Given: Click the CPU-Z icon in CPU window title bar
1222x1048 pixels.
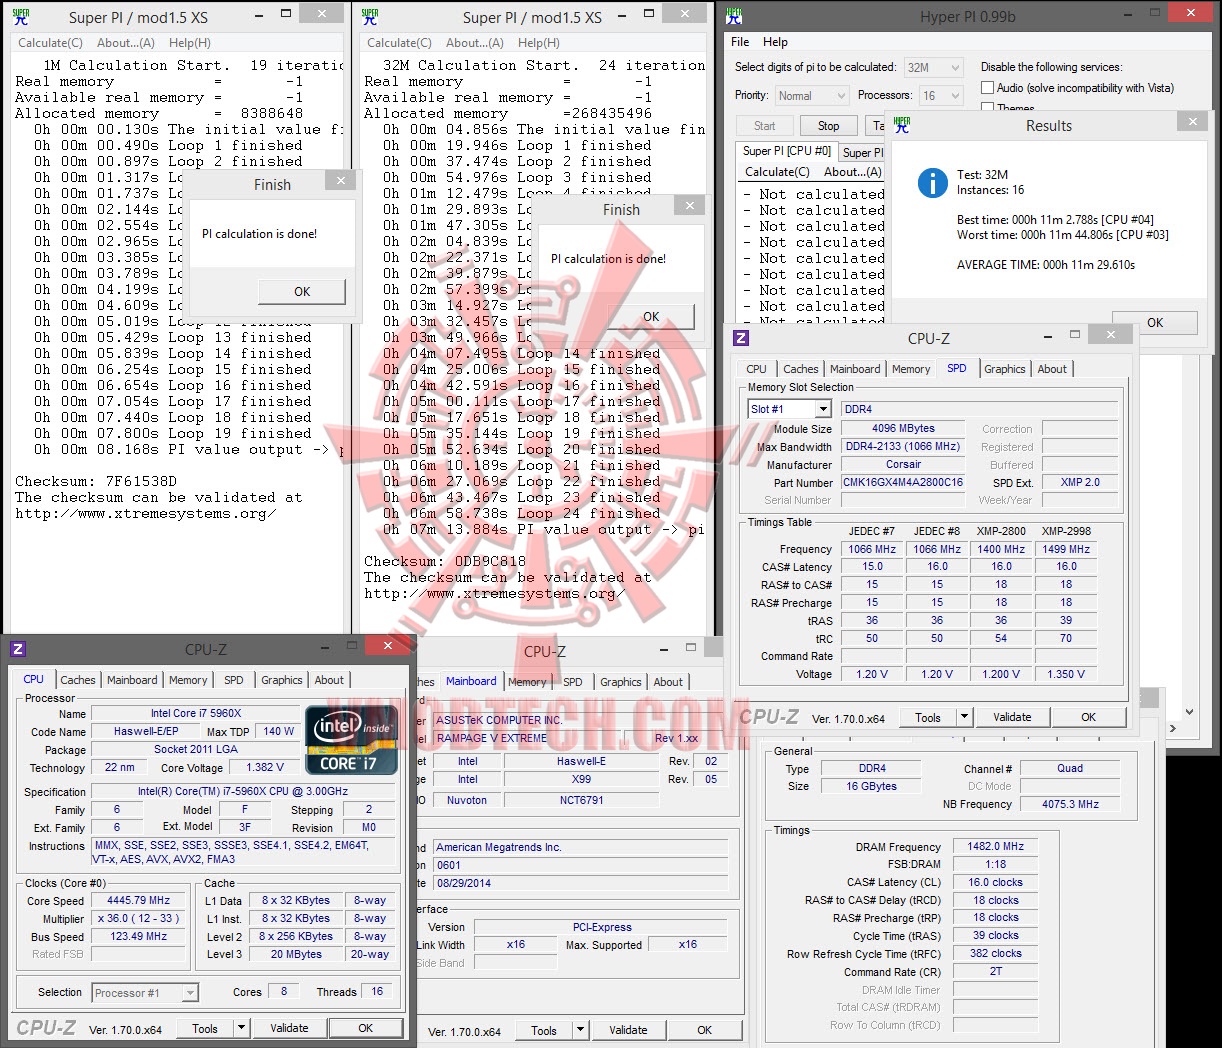Looking at the screenshot, I should point(18,649).
